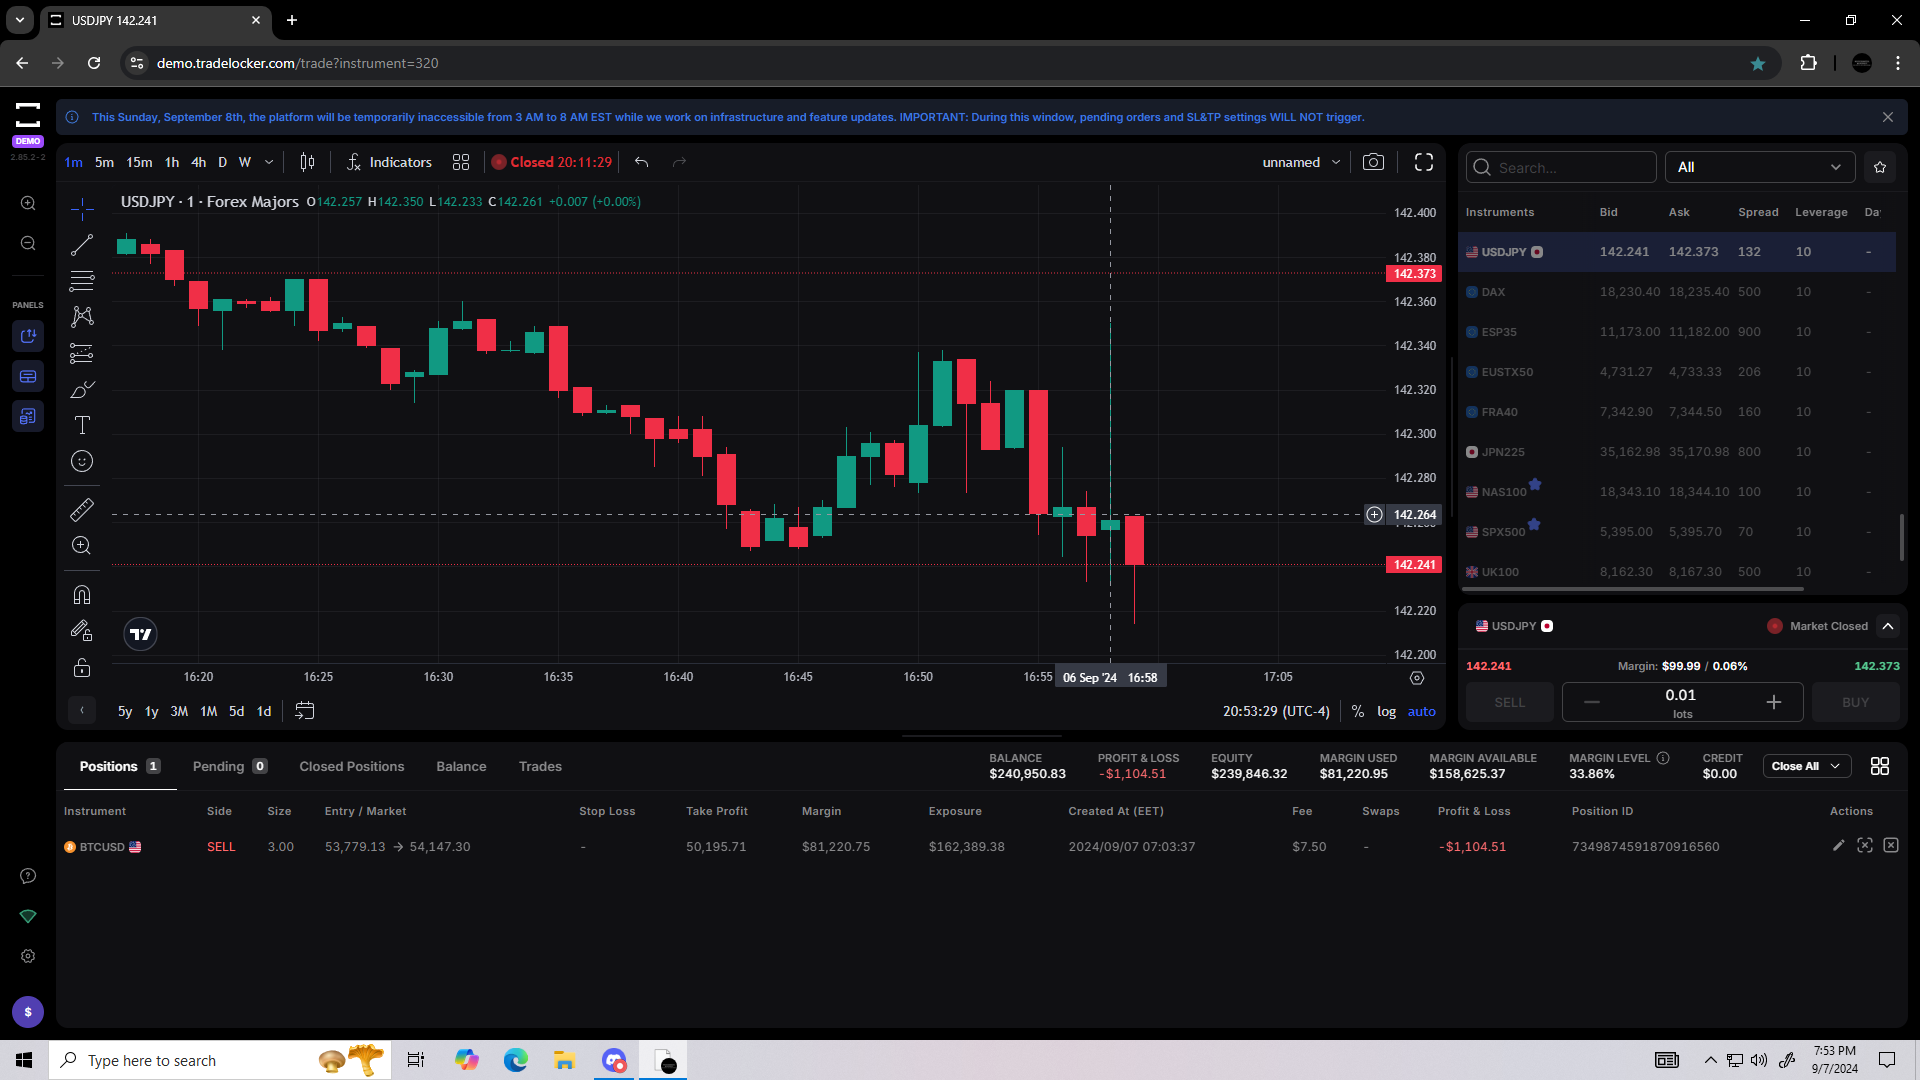Switch to Closed Positions tab

(x=351, y=767)
